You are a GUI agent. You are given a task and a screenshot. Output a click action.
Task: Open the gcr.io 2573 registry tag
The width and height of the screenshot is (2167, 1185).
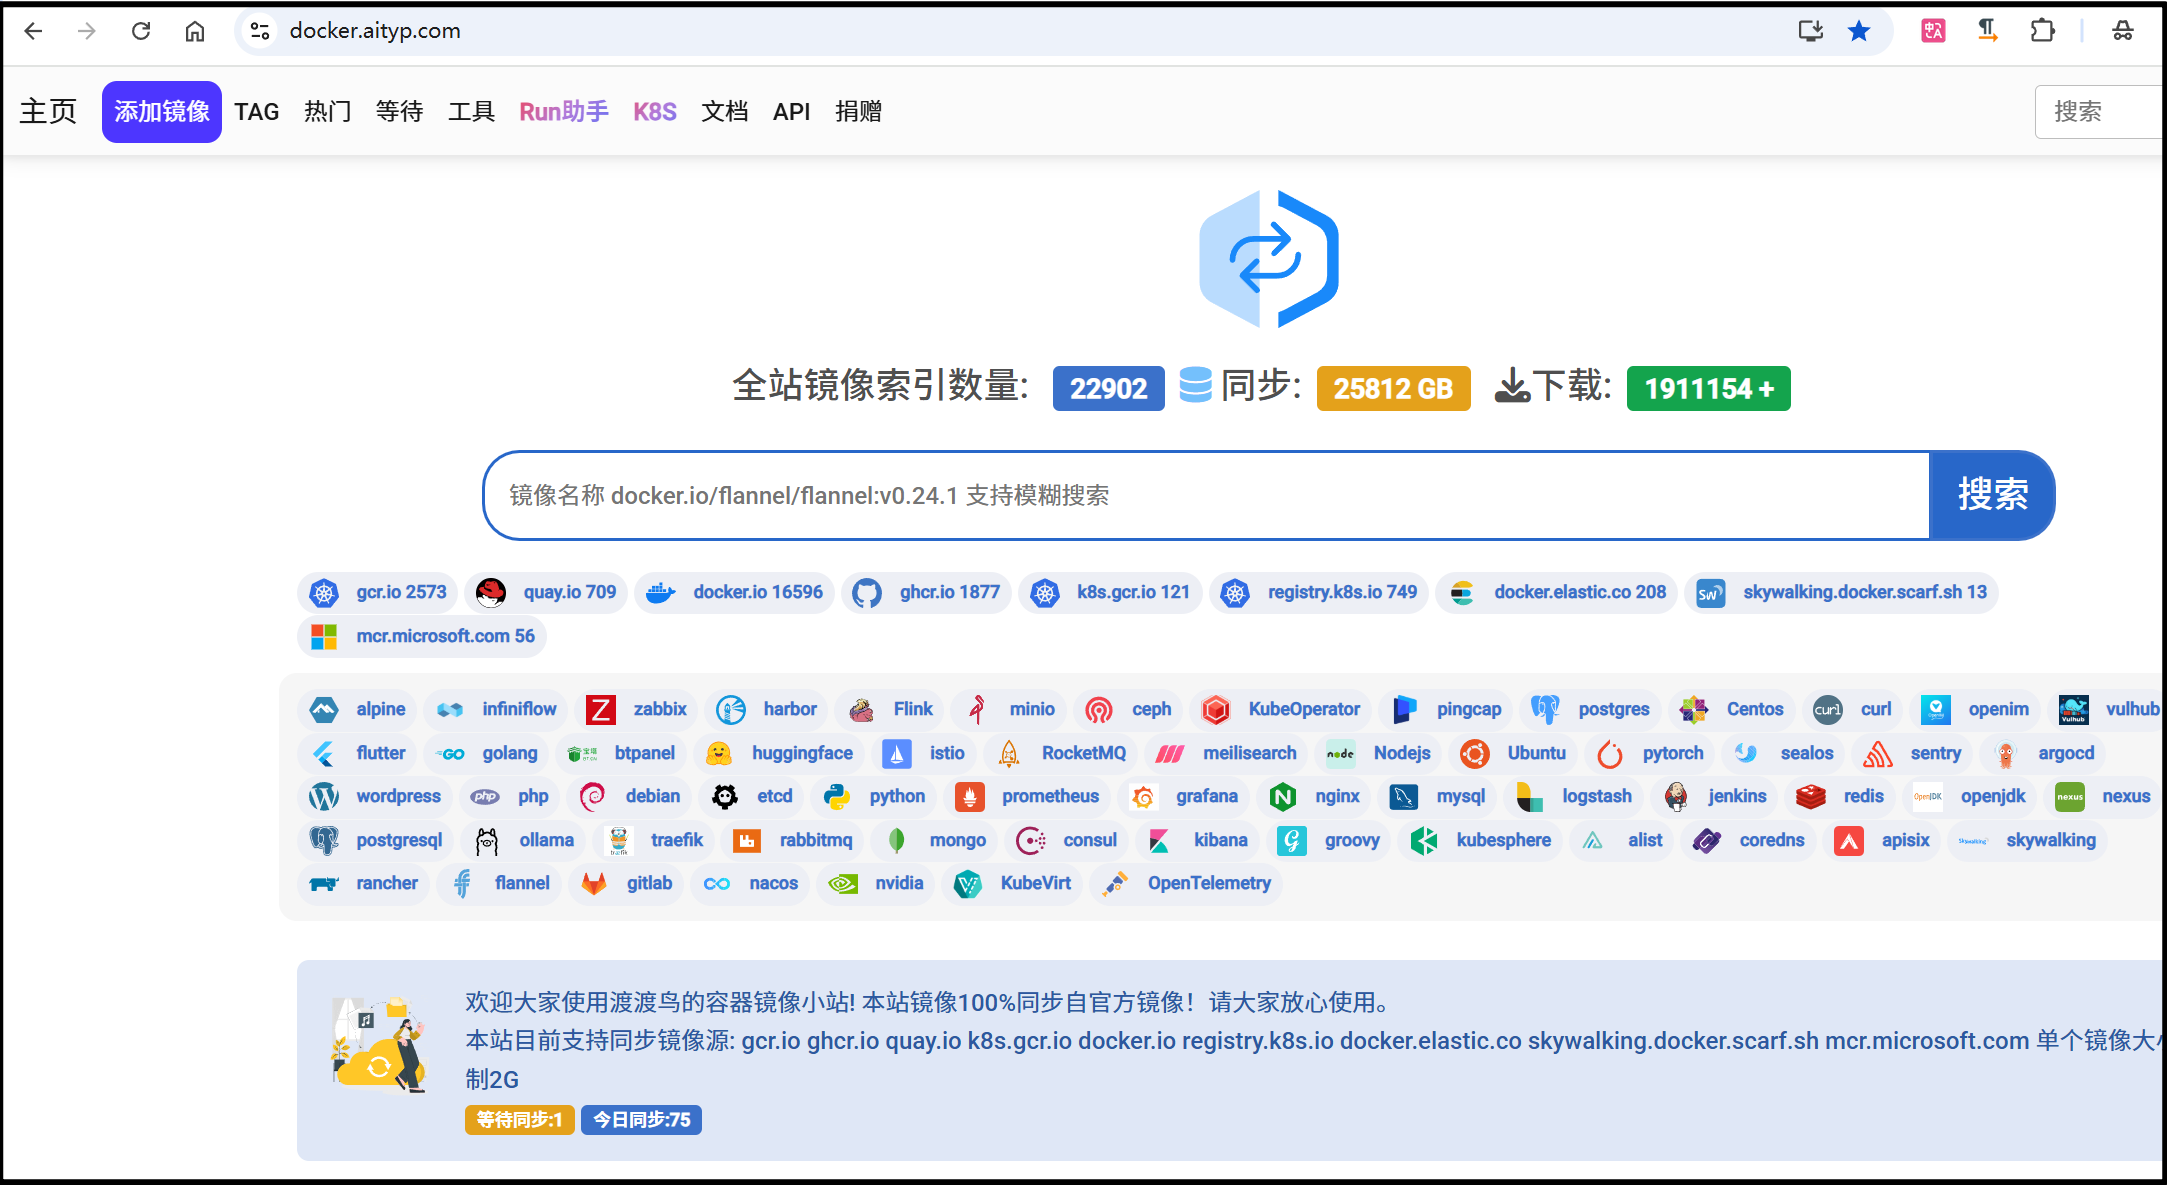click(x=378, y=592)
